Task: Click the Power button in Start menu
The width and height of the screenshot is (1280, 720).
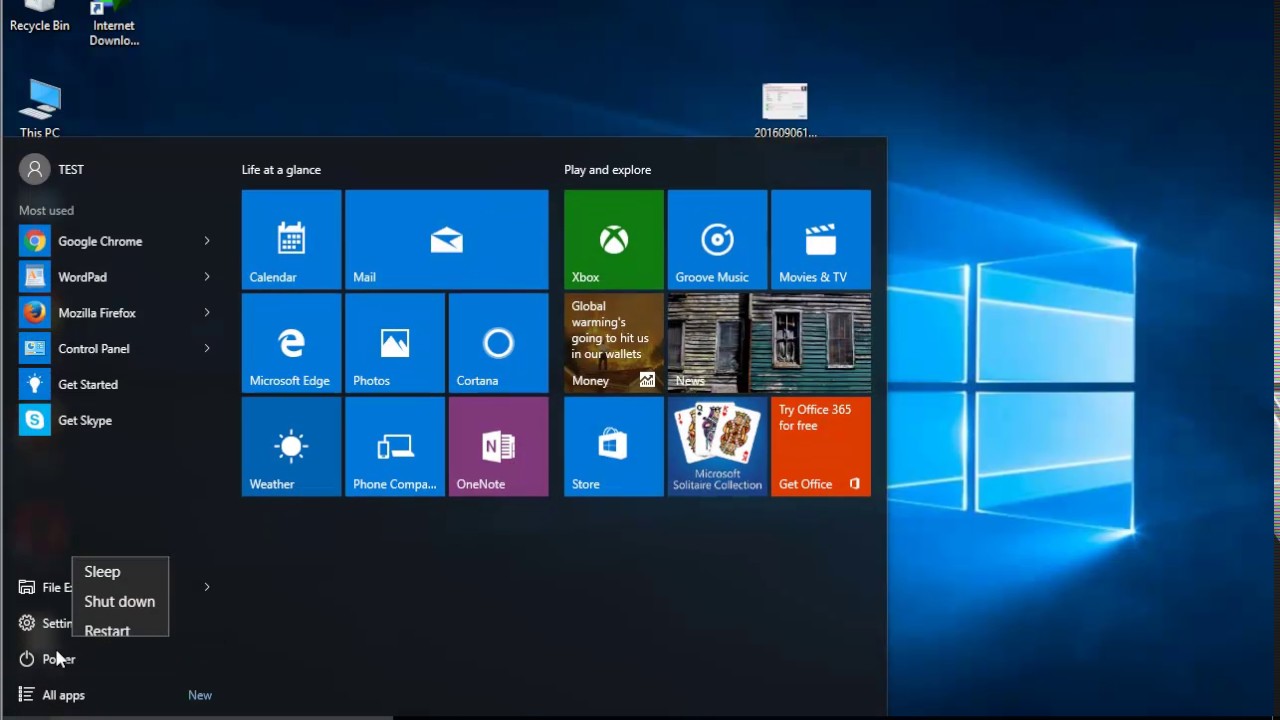Action: click(47, 659)
